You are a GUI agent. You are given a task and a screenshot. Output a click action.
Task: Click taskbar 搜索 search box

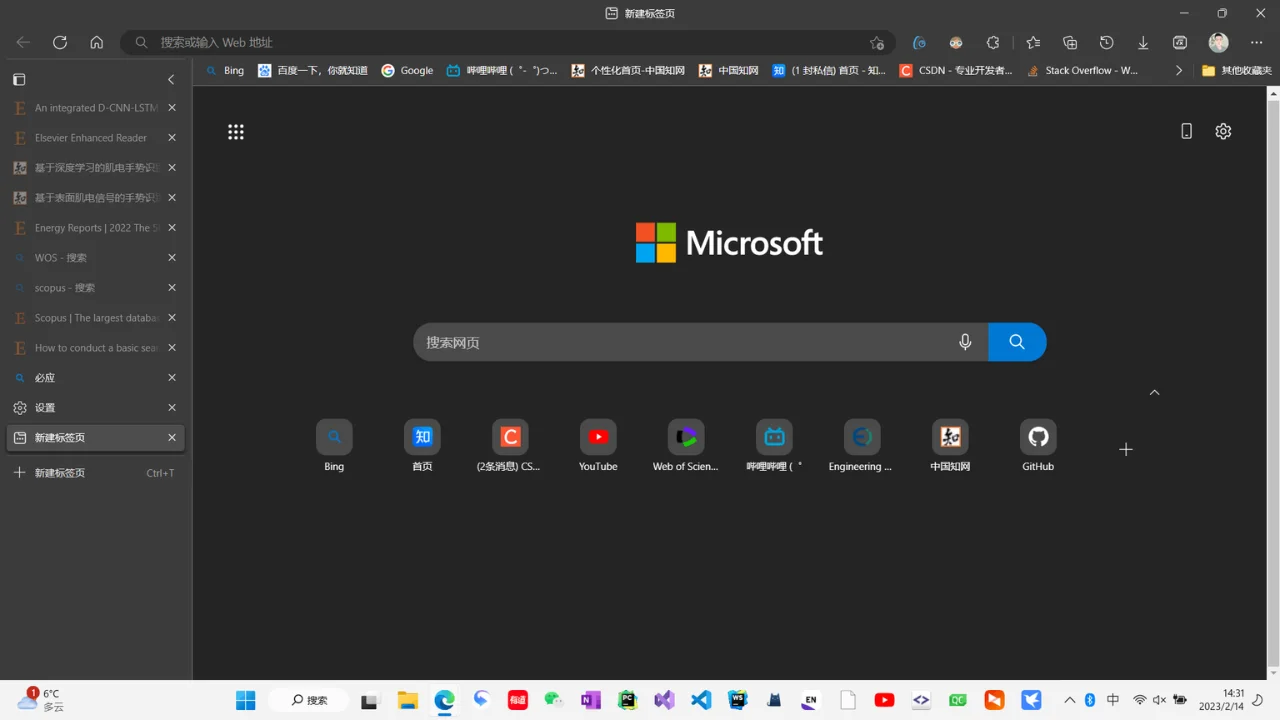point(309,700)
